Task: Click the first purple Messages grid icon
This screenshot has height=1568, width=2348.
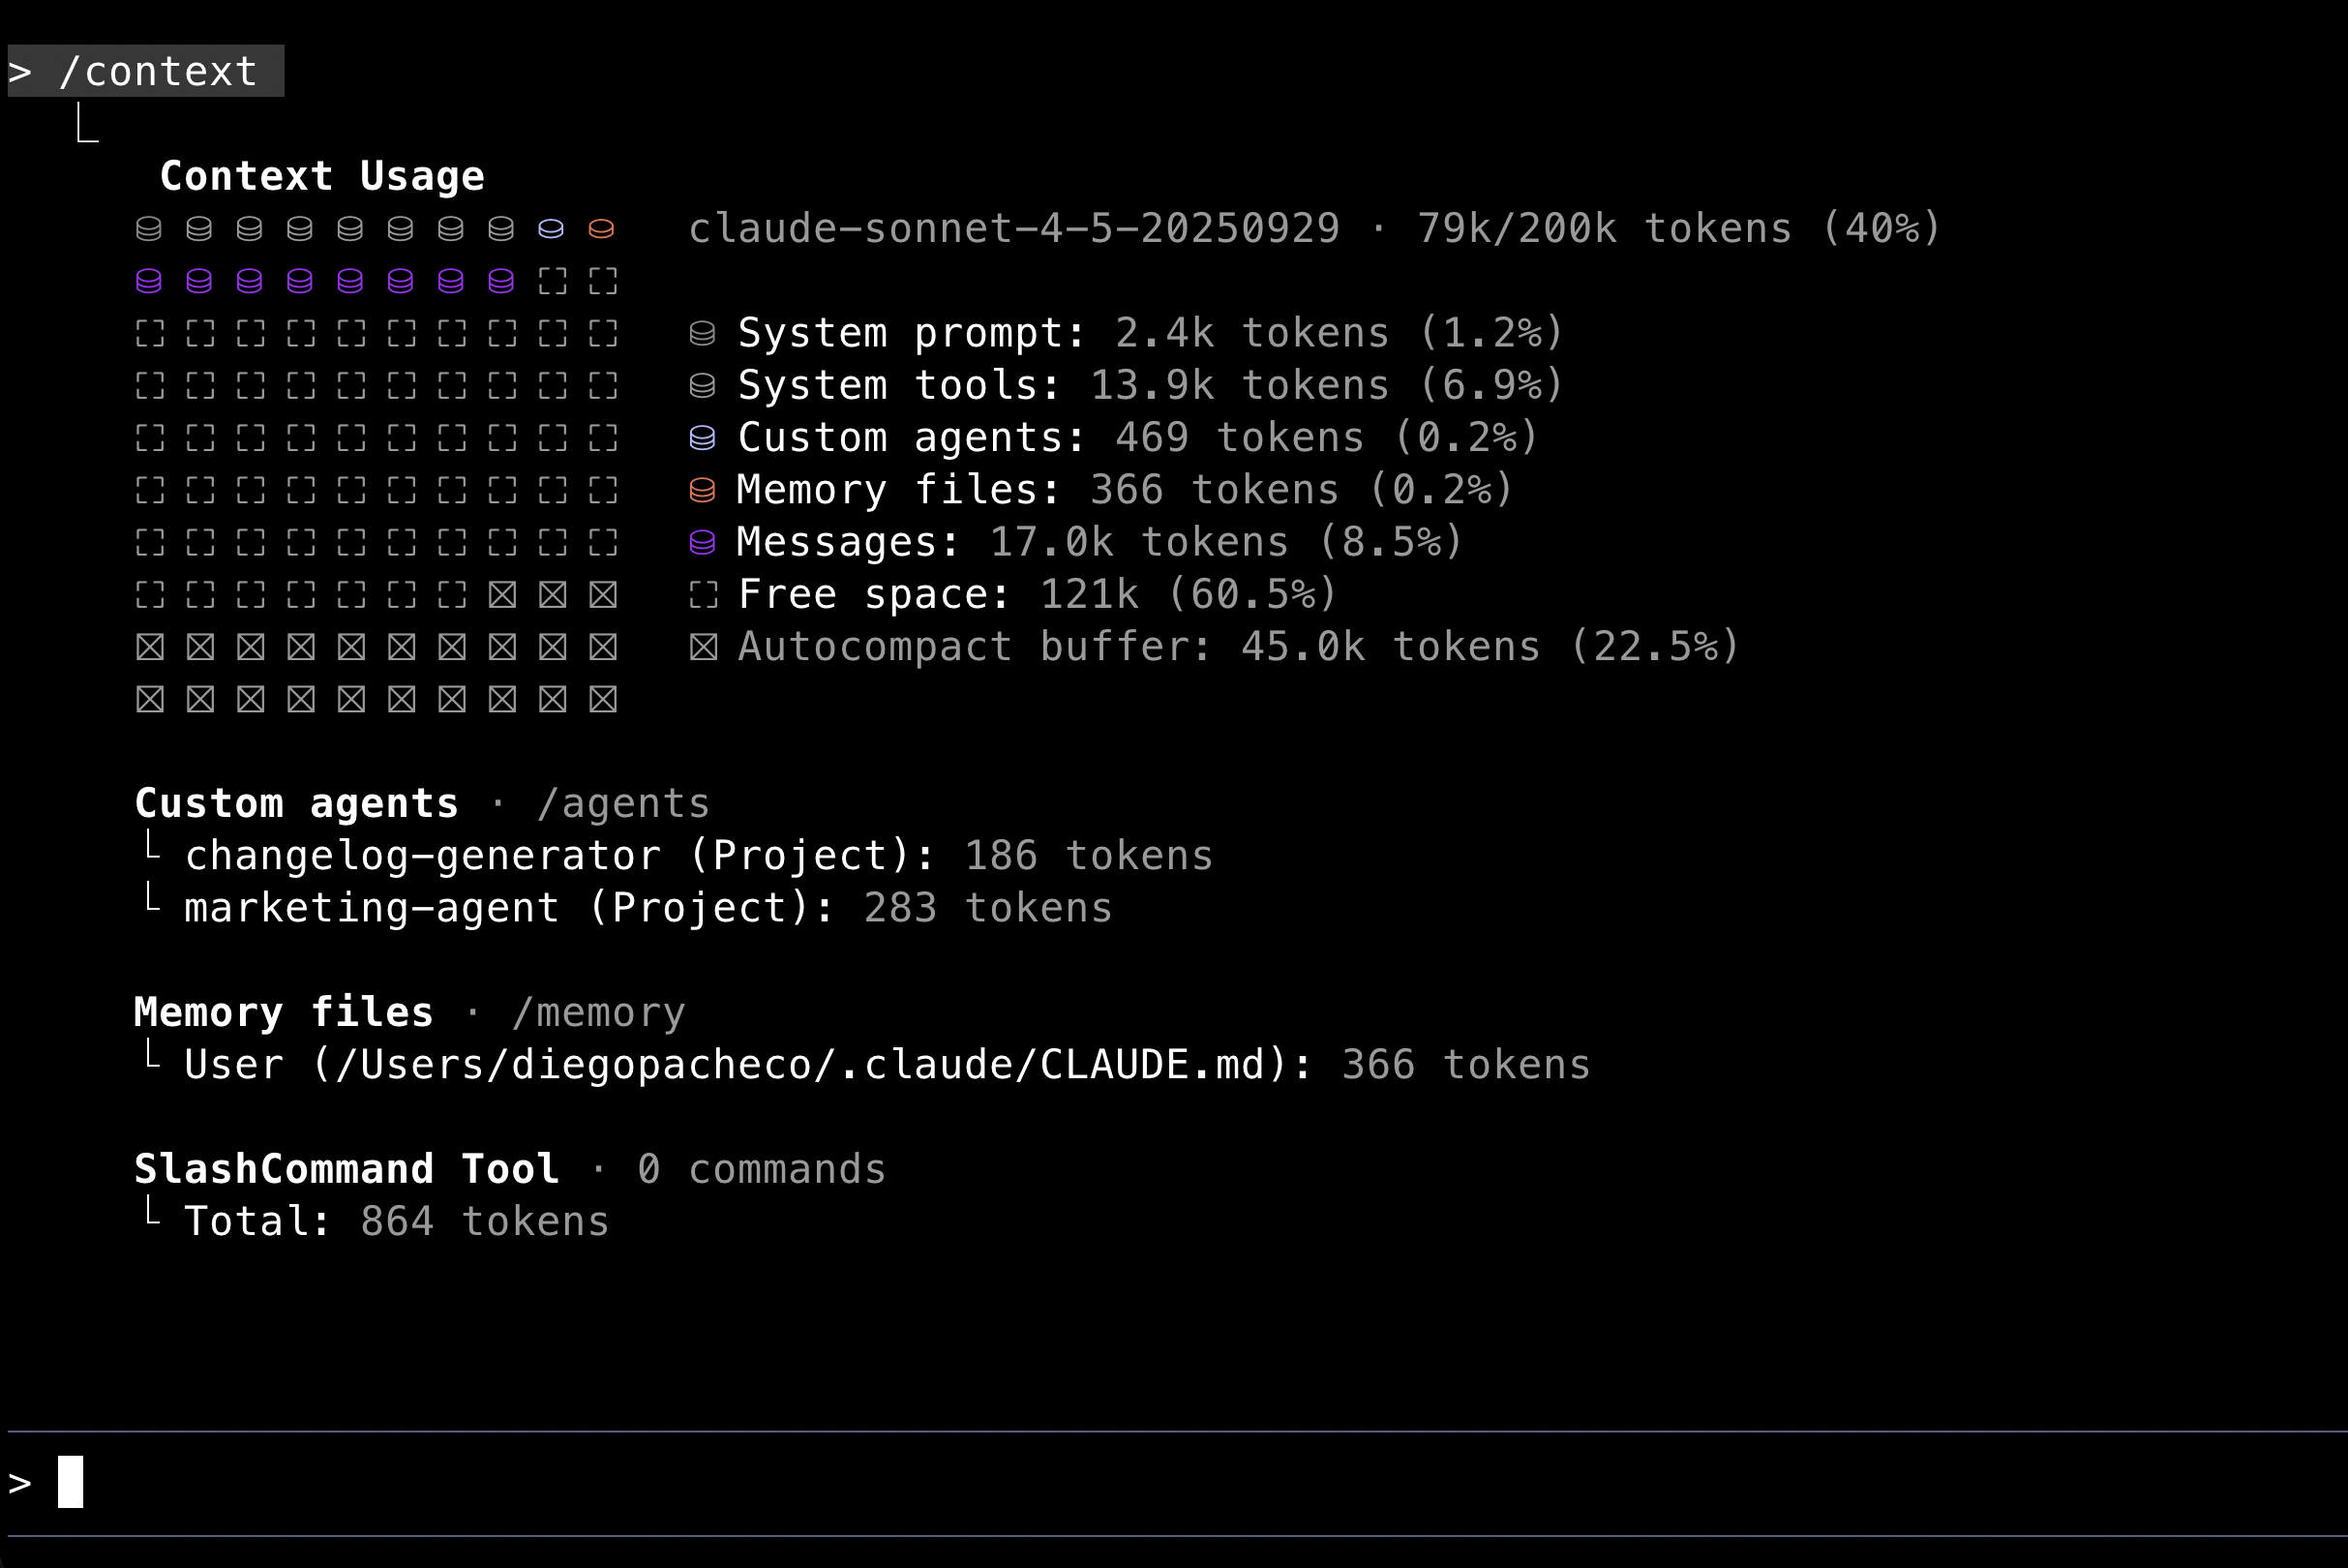Action: point(149,282)
